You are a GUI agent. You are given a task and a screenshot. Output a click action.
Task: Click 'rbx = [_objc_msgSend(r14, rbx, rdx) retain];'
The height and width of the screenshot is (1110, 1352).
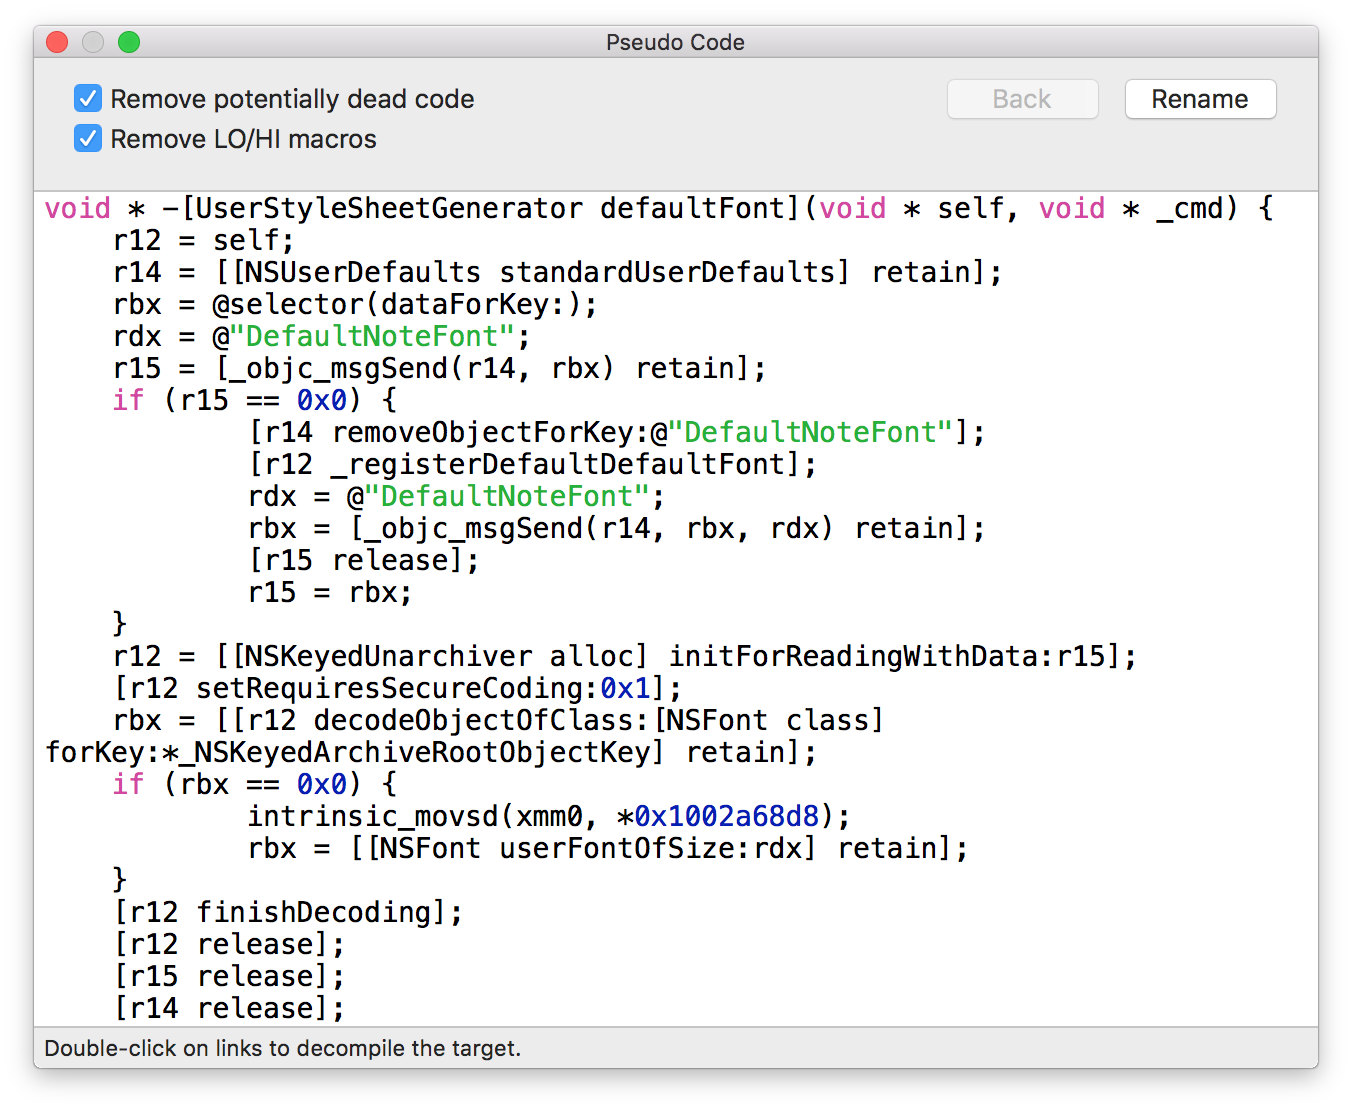(x=617, y=528)
